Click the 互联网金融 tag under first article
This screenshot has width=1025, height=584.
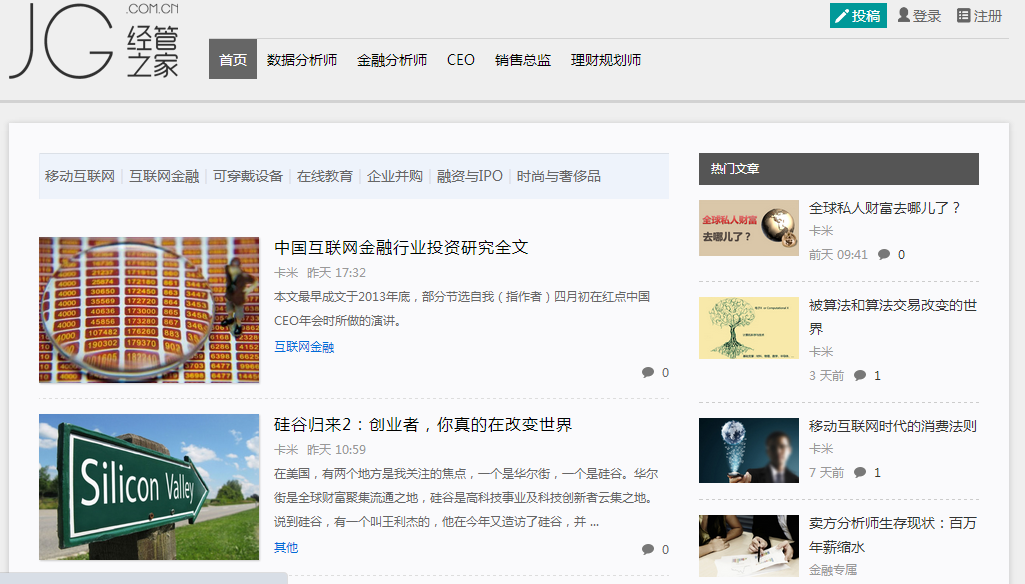[304, 347]
